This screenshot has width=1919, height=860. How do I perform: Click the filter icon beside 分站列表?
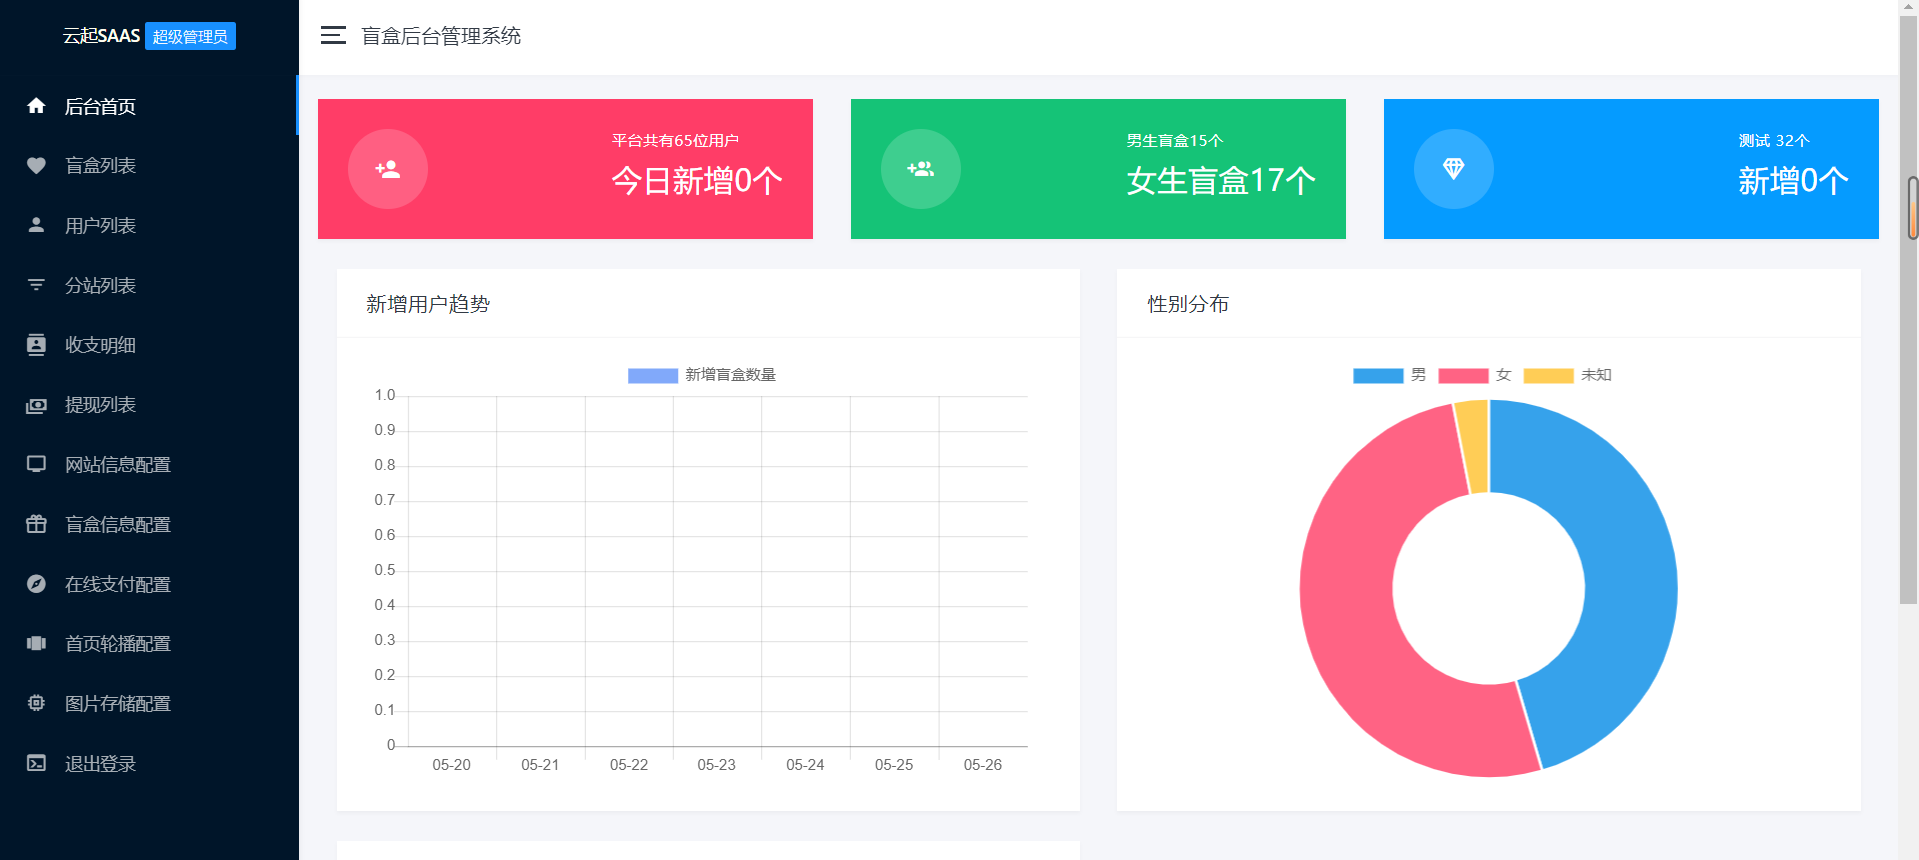pos(36,285)
